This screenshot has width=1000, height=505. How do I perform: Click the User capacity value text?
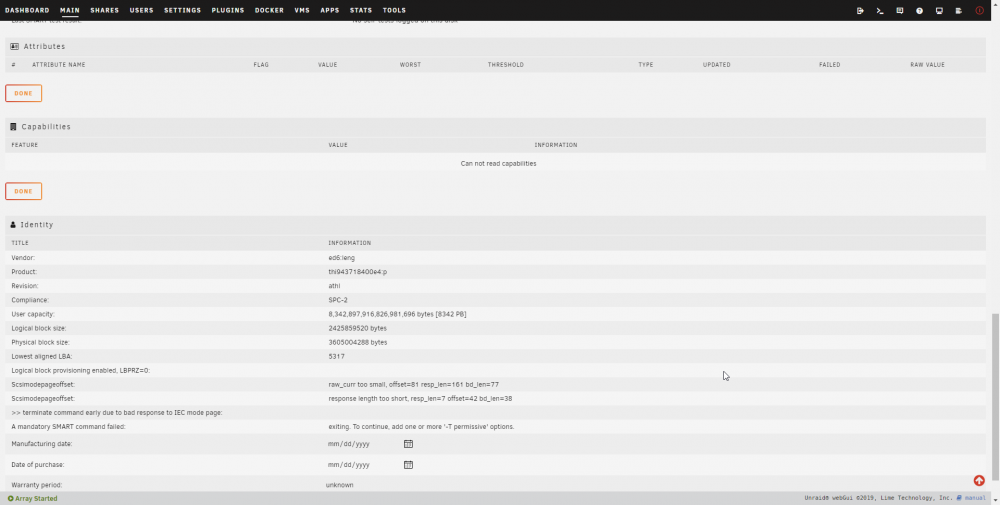397,314
